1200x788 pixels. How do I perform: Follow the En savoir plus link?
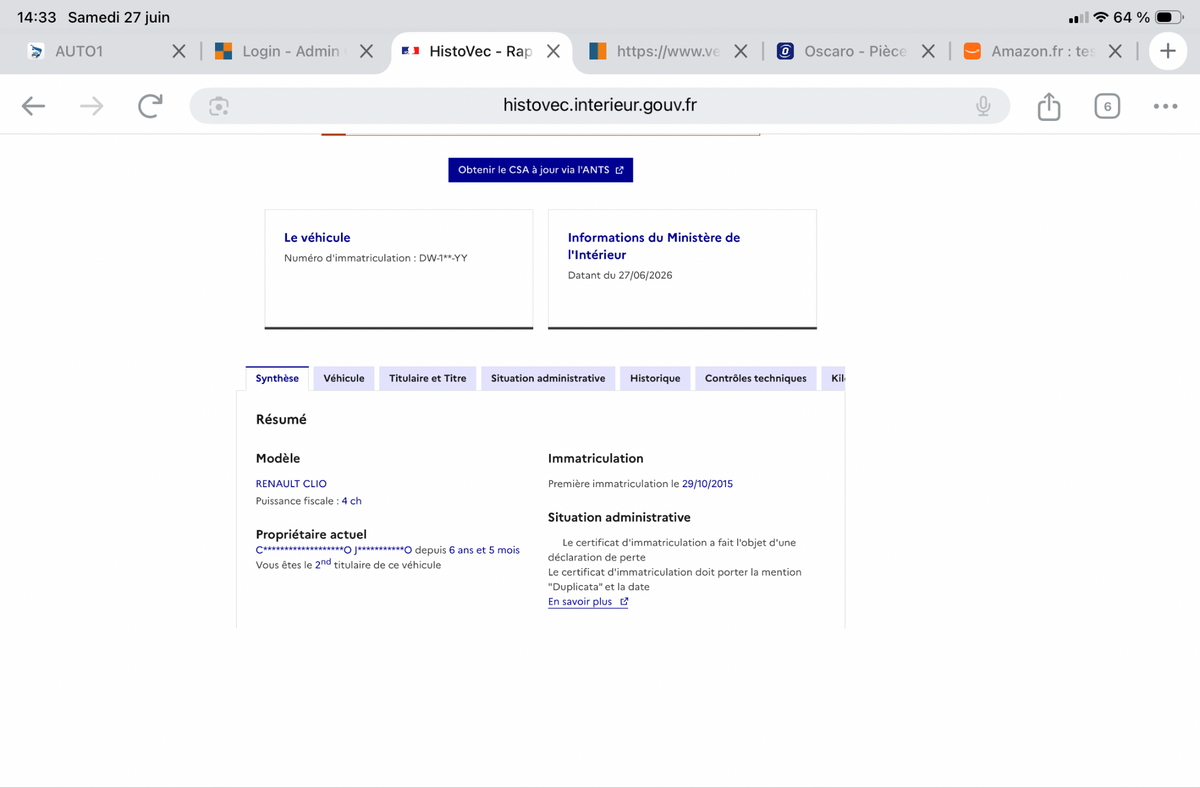pyautogui.click(x=588, y=602)
